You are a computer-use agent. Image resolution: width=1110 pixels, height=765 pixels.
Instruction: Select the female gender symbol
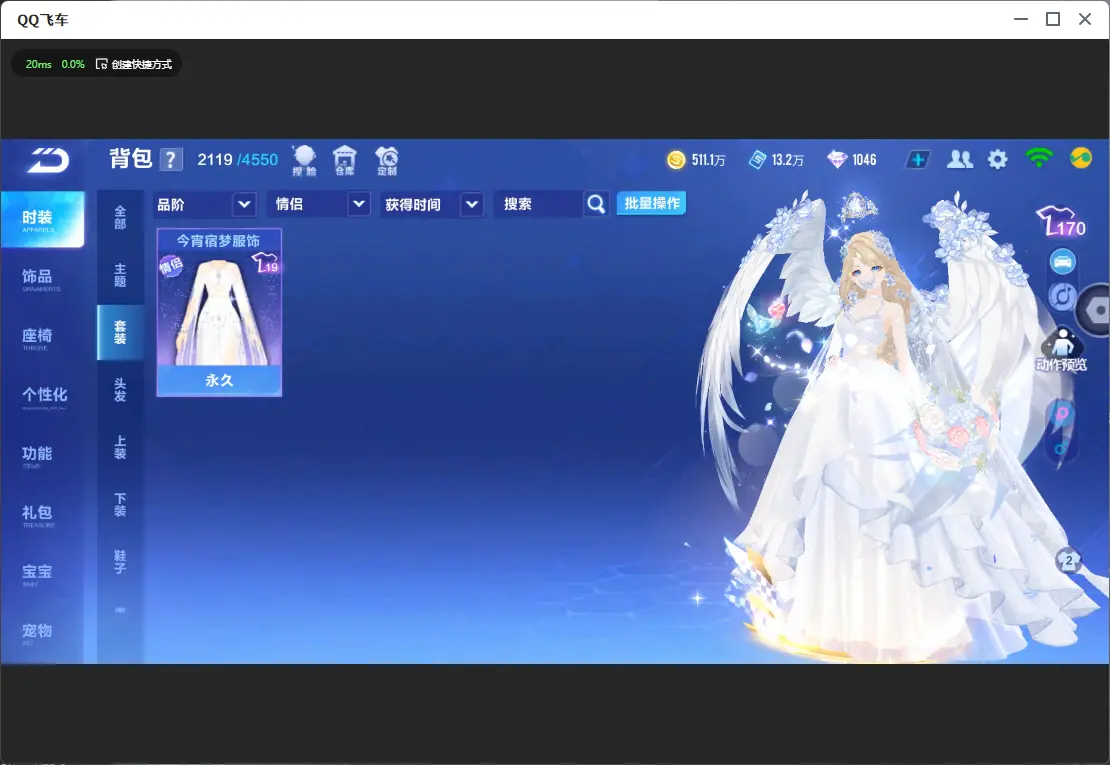[x=1061, y=414]
